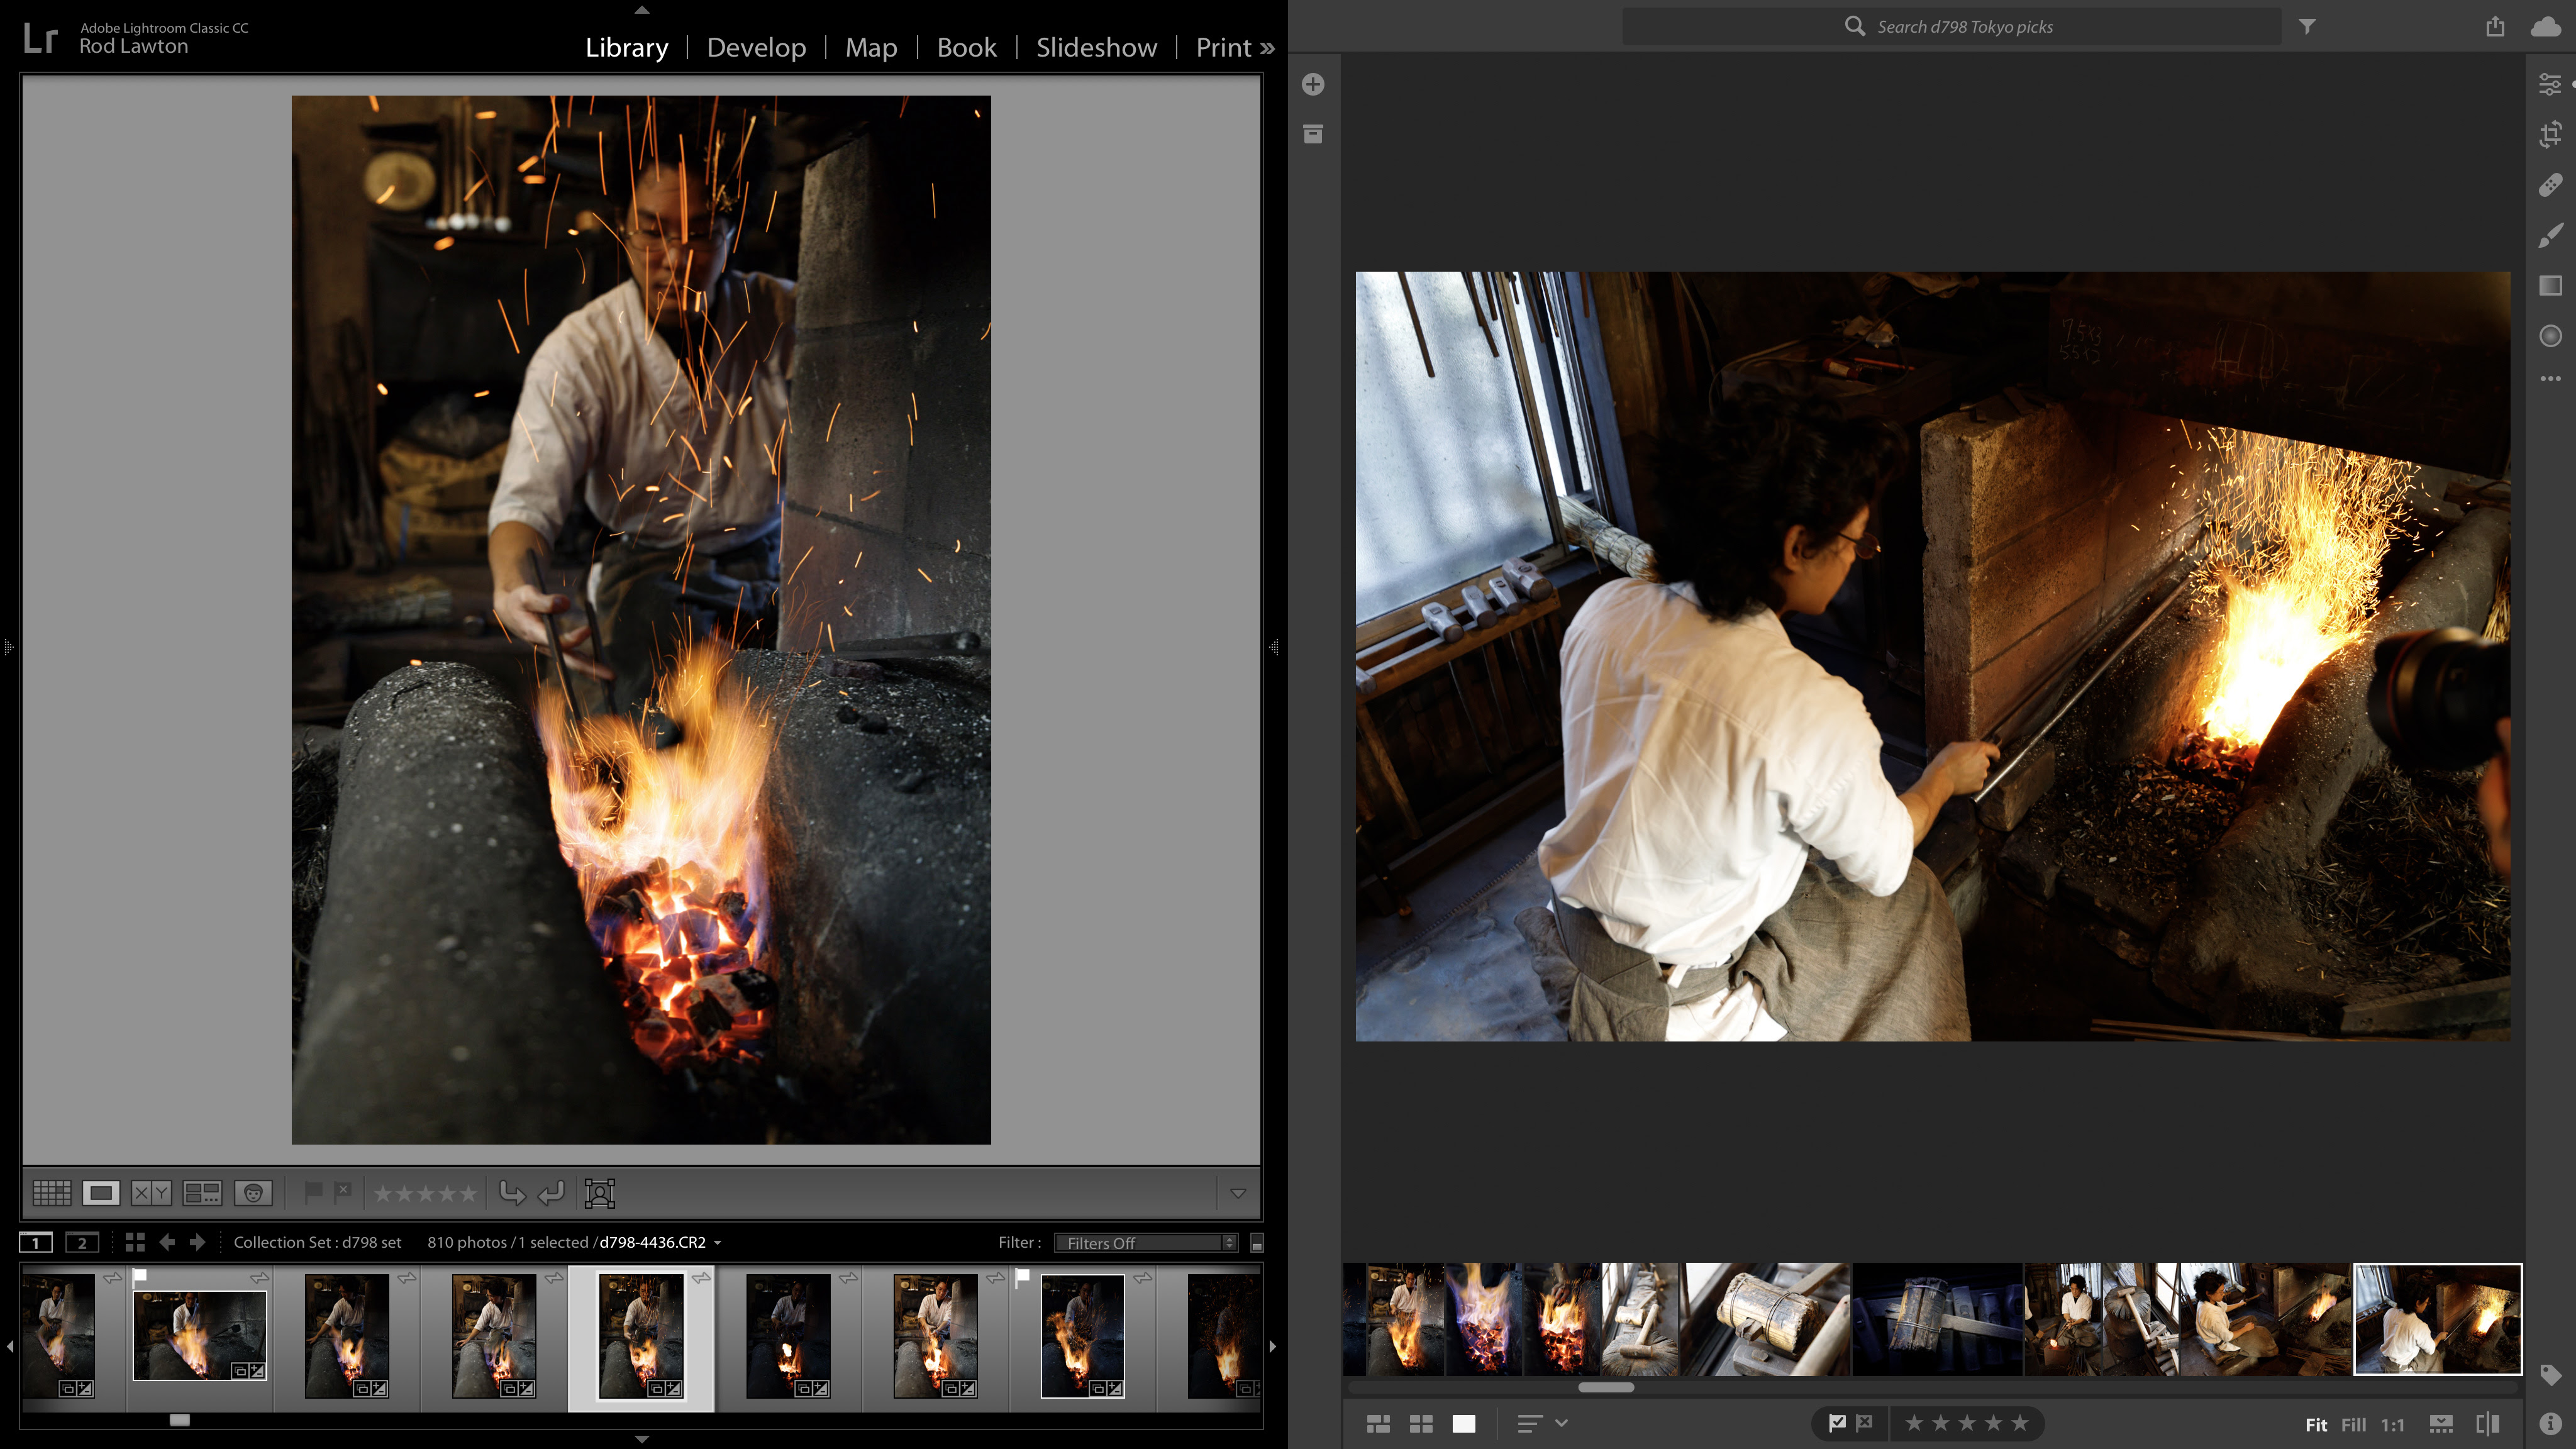The width and height of the screenshot is (2576, 1449).
Task: Expand the sort order dropdown
Action: pos(1561,1423)
